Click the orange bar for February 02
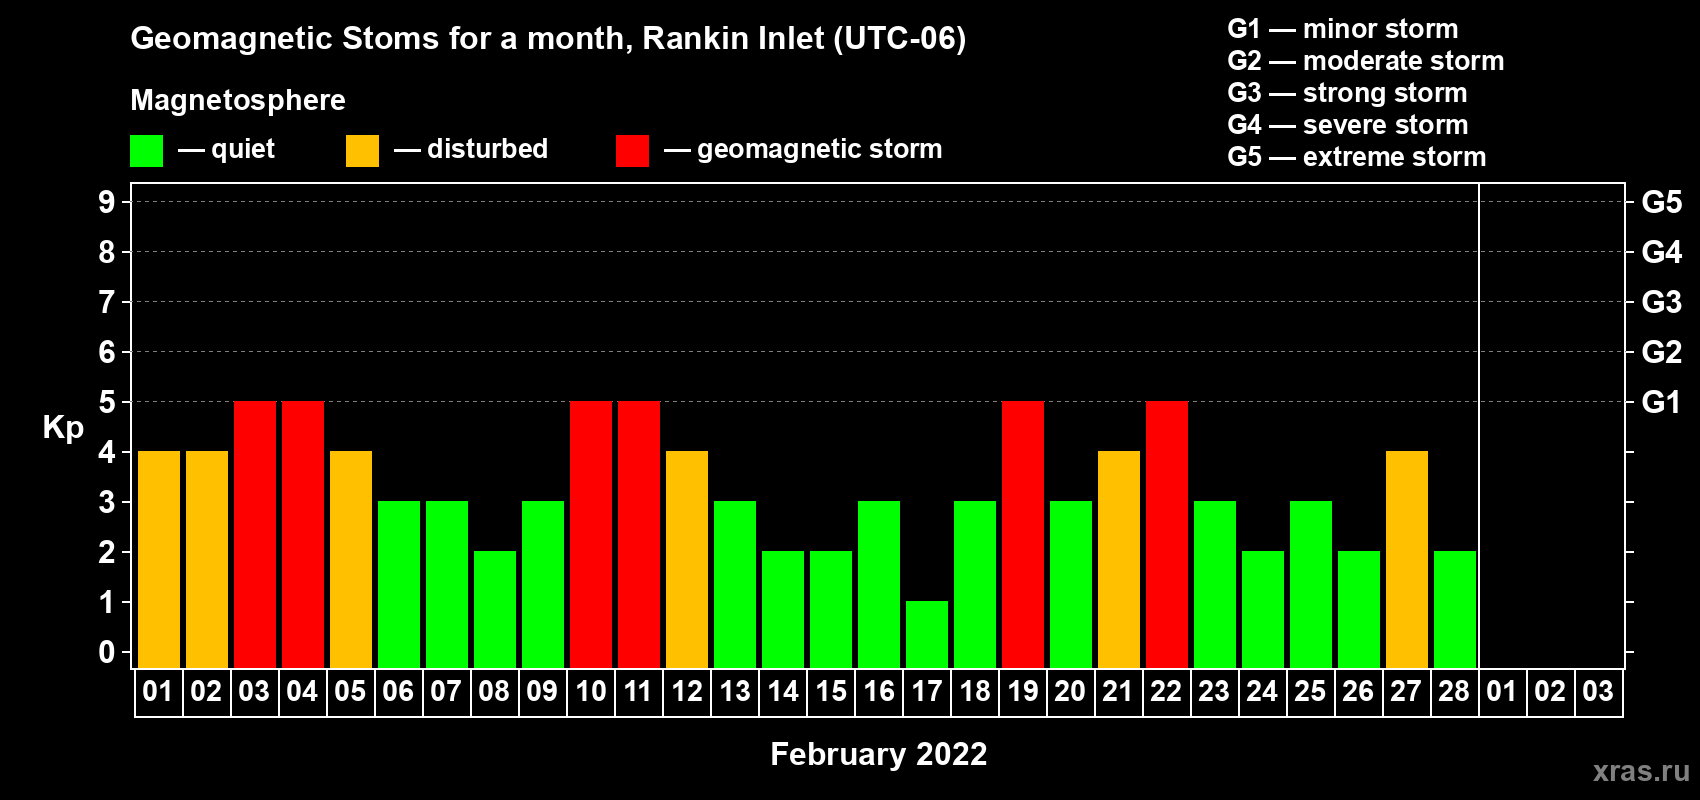1700x800 pixels. [x=207, y=559]
